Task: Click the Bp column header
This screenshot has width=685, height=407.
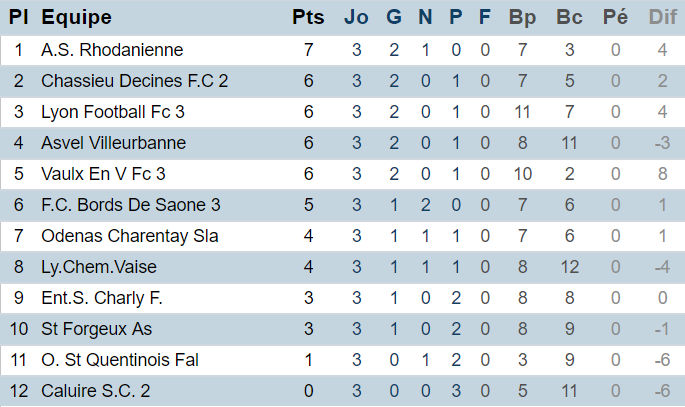Action: click(522, 17)
